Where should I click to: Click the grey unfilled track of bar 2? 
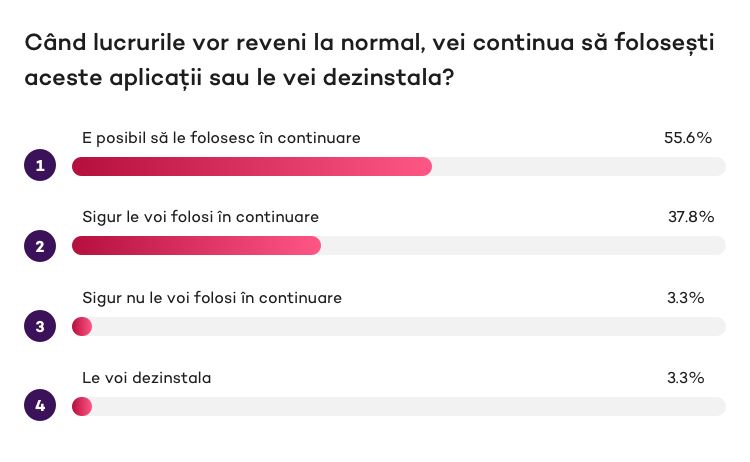523,245
